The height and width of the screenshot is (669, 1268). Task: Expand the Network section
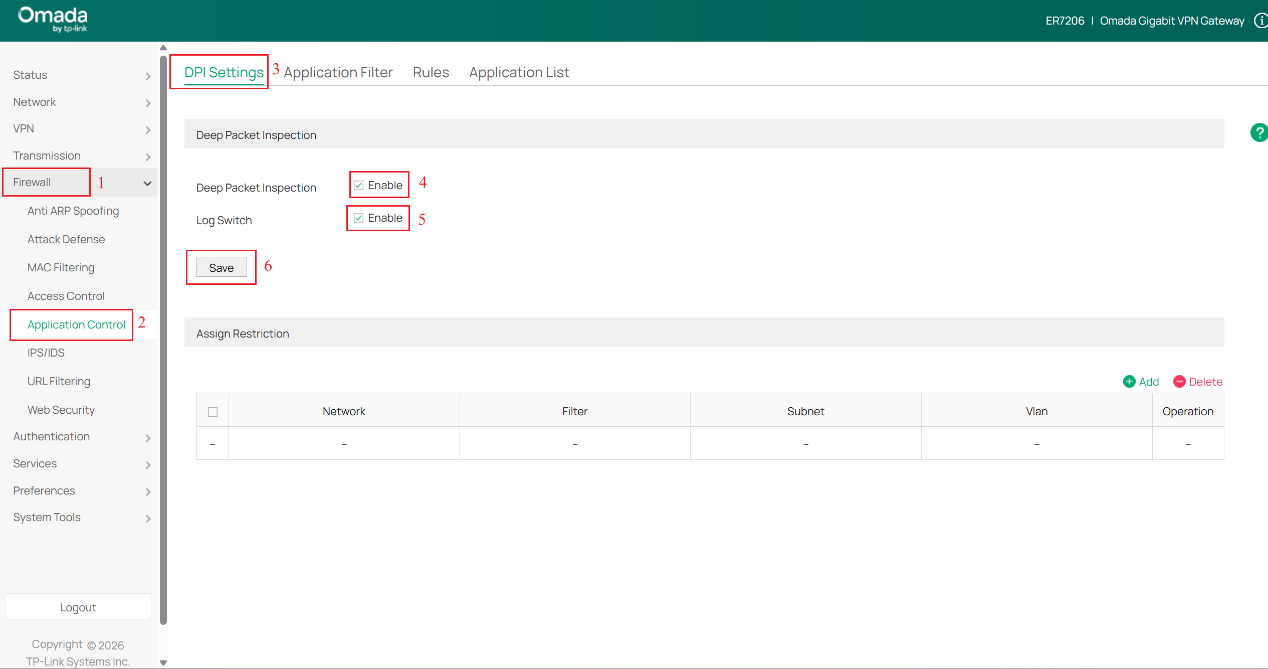(34, 102)
